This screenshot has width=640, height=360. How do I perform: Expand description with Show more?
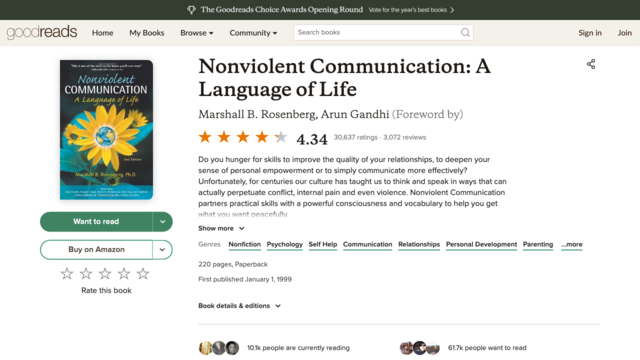(x=221, y=228)
